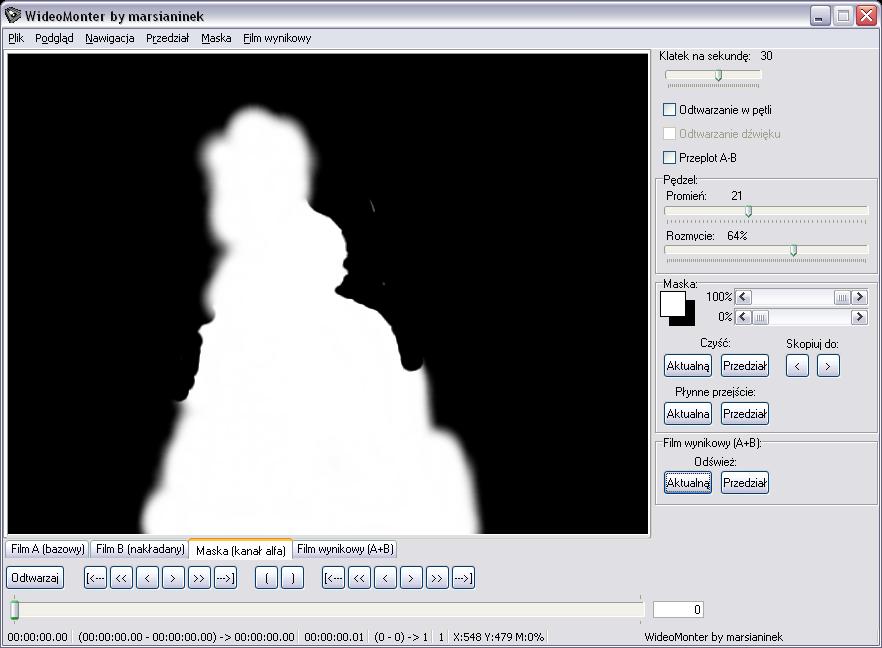
Task: Switch to Film wynikowy (A+B) tab
Action: coord(346,549)
